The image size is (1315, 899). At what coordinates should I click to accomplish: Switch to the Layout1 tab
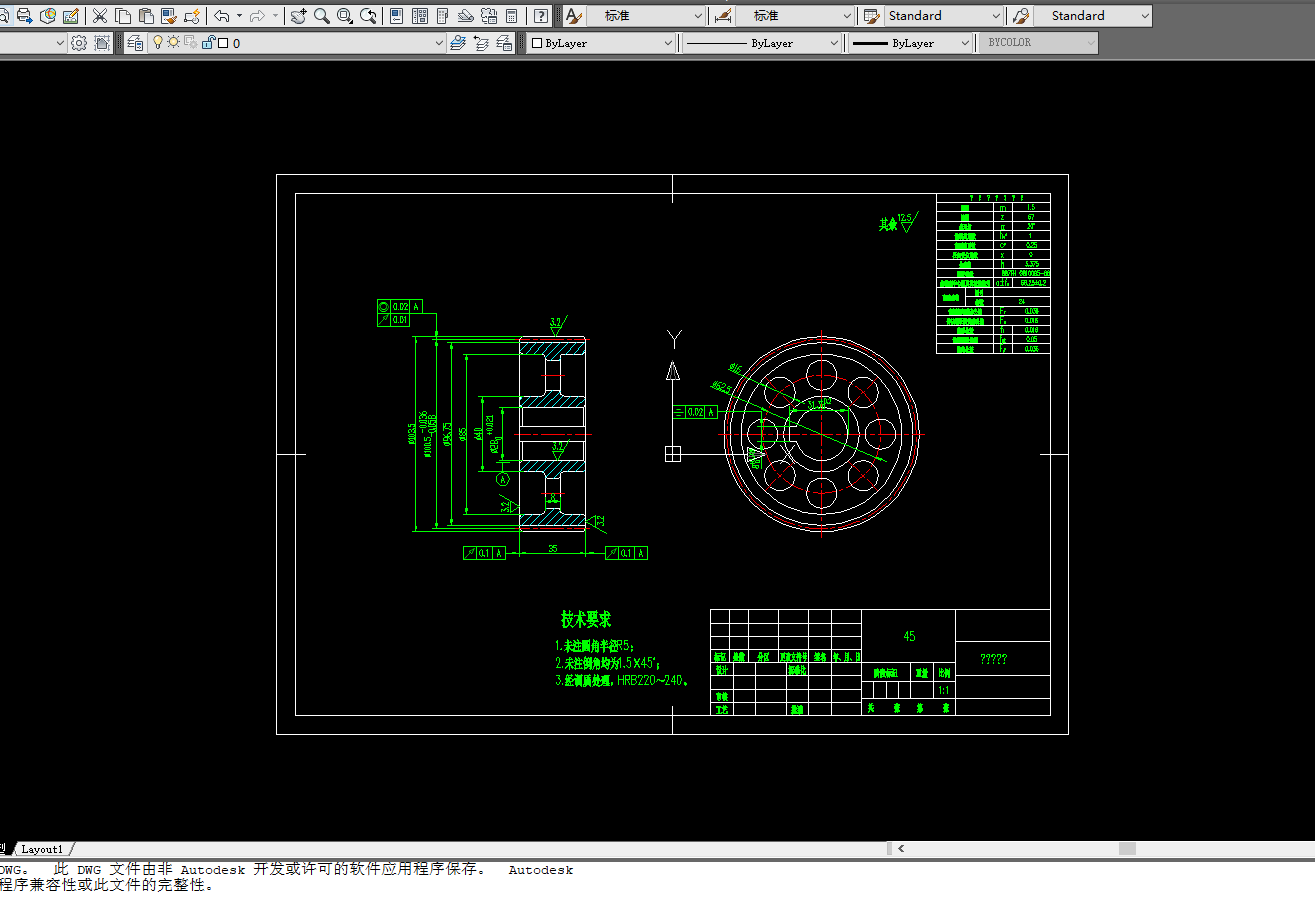pyautogui.click(x=42, y=849)
